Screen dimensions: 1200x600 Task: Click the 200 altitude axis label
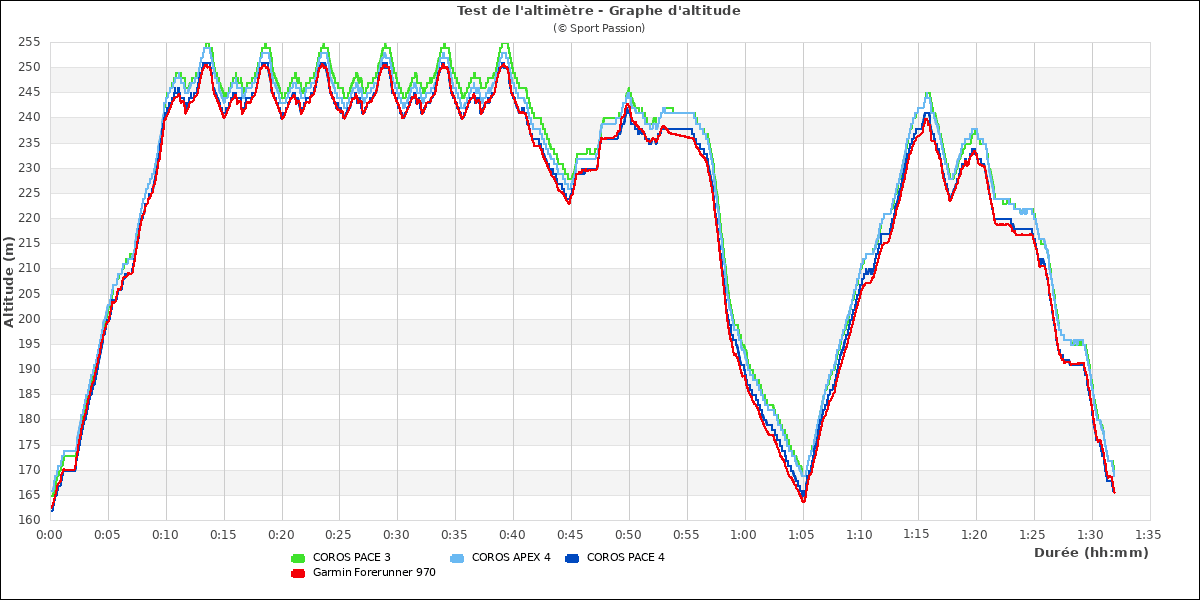point(28,319)
